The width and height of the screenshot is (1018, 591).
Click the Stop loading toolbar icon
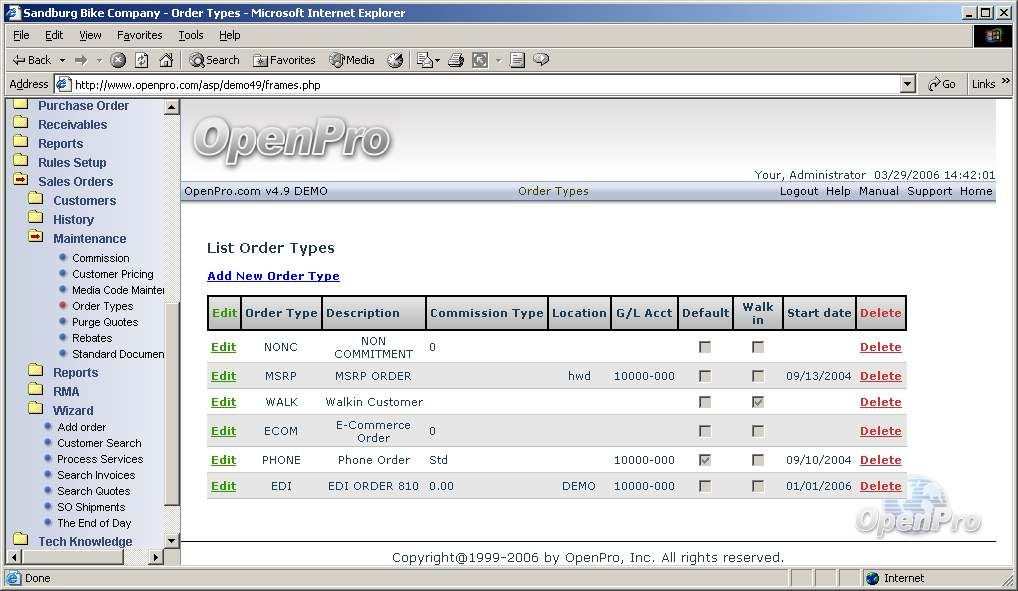[x=118, y=60]
